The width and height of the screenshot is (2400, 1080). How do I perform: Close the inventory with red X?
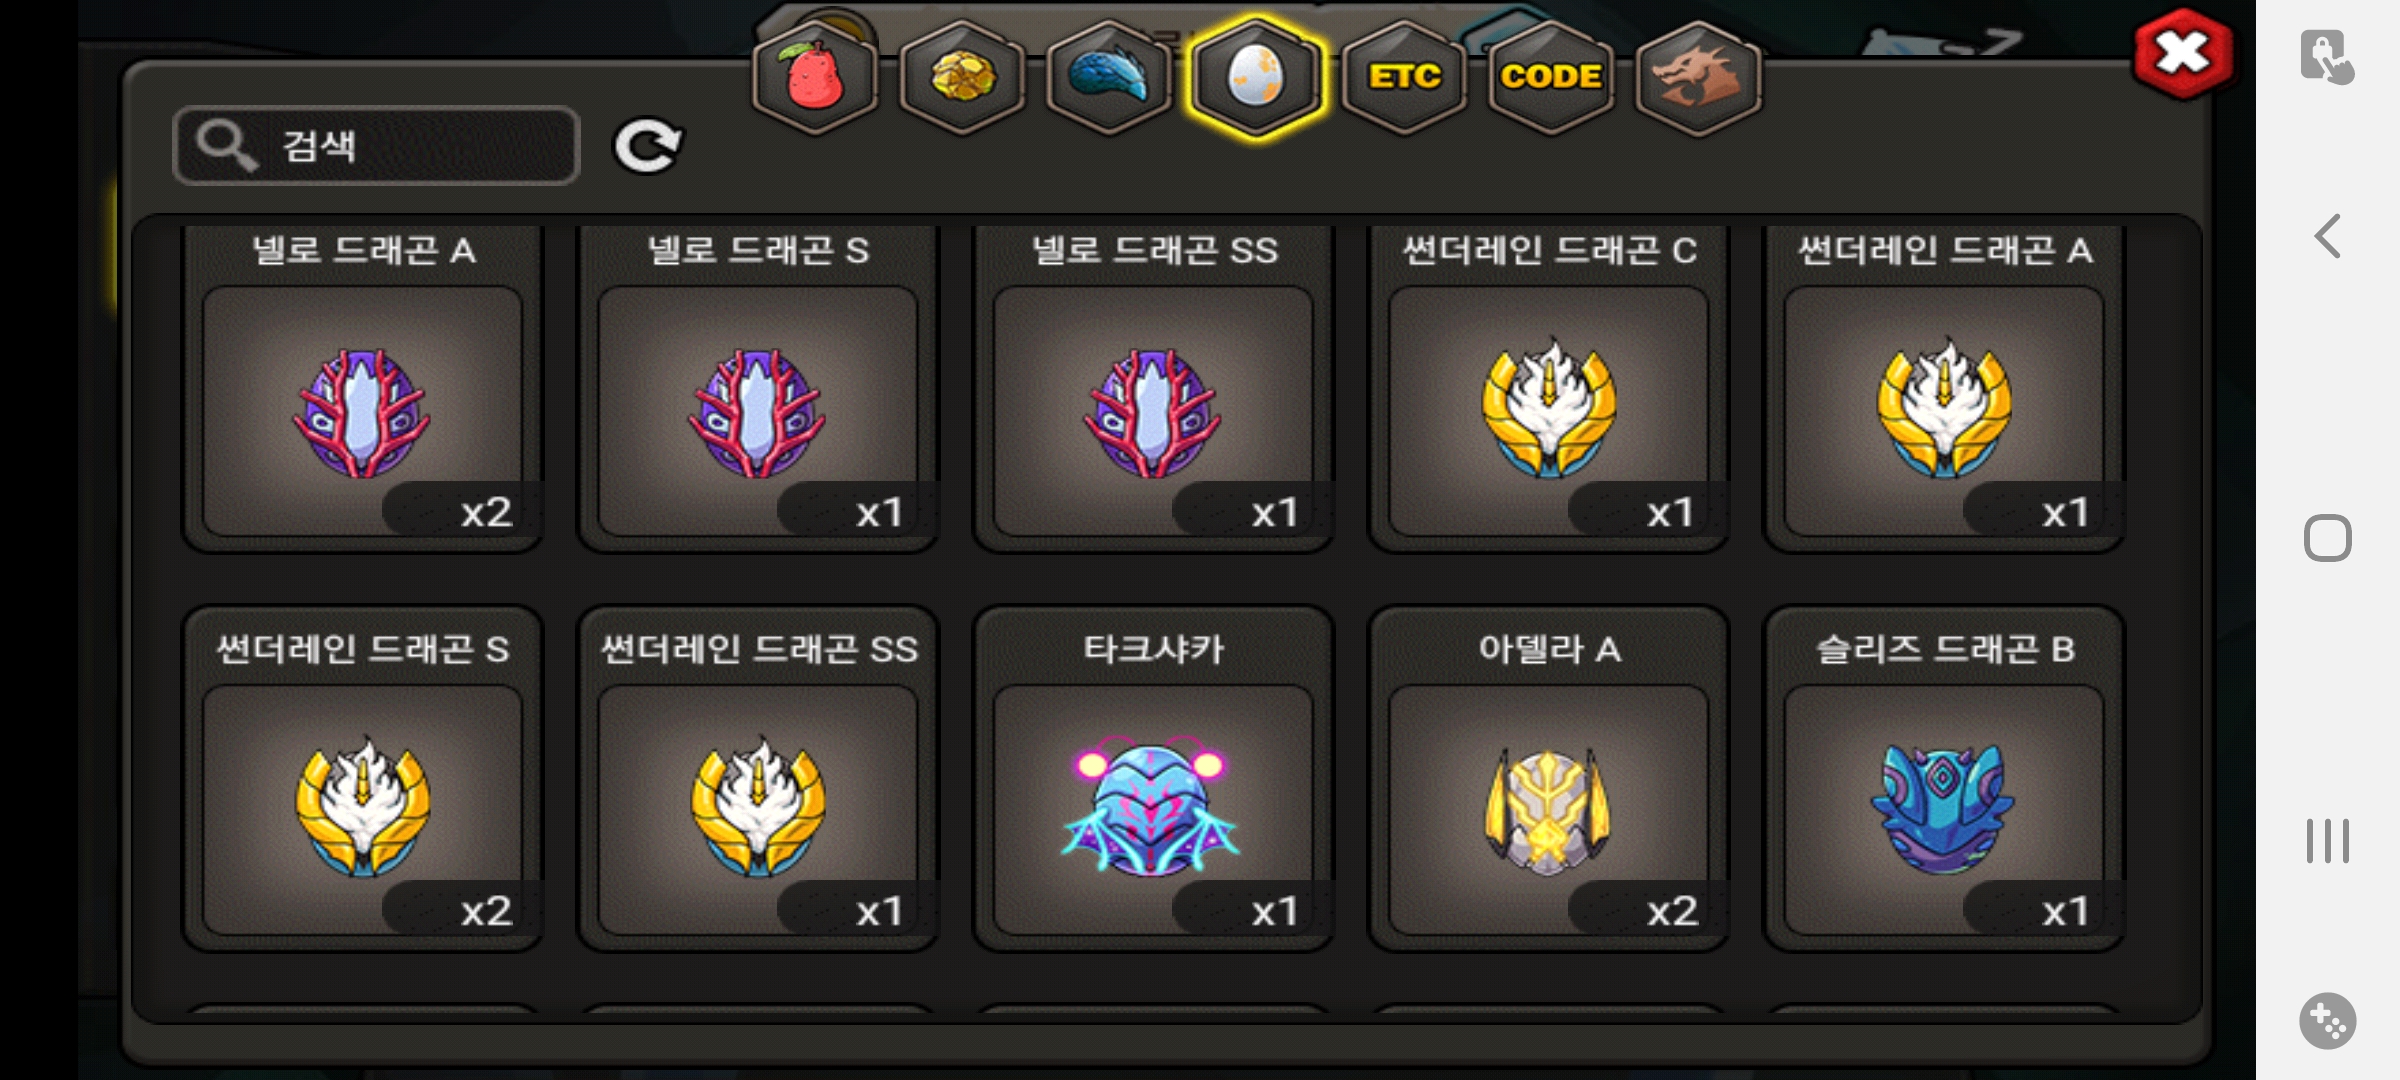(x=2183, y=54)
